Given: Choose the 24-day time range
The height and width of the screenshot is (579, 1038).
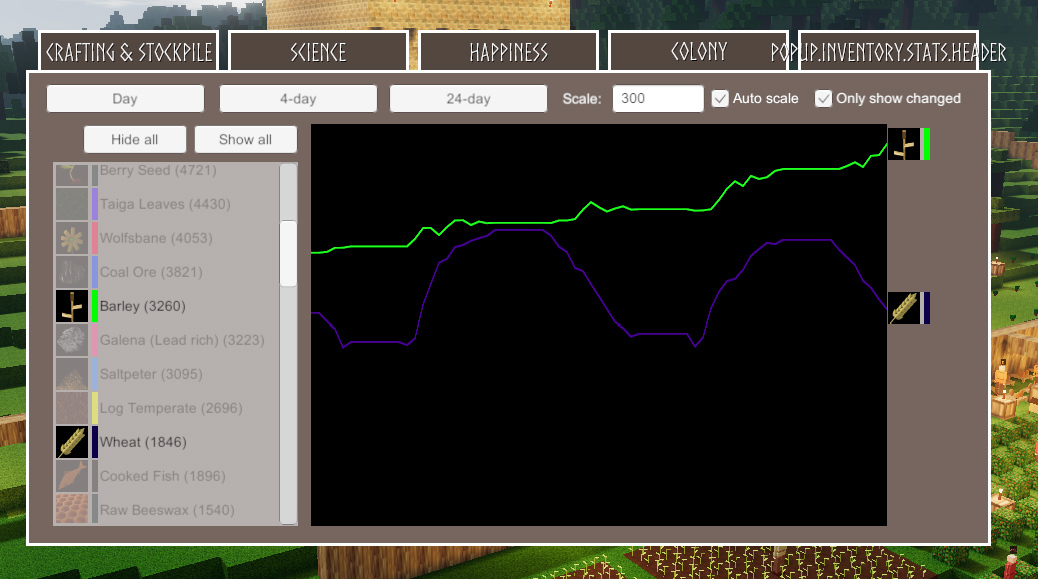Looking at the screenshot, I should [468, 99].
